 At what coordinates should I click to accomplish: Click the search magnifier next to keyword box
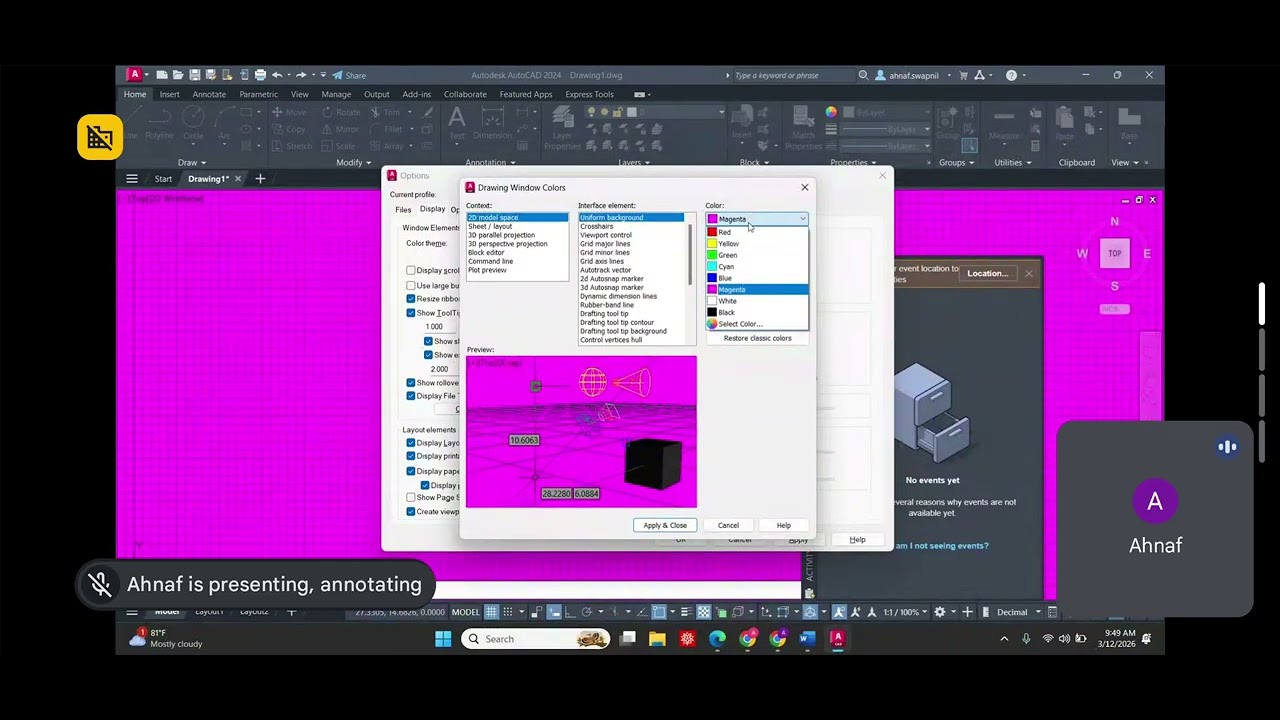coord(863,75)
